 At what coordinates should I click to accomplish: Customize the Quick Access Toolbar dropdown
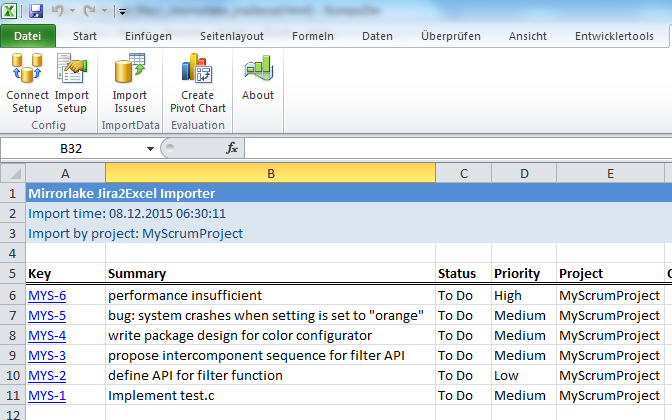point(123,12)
